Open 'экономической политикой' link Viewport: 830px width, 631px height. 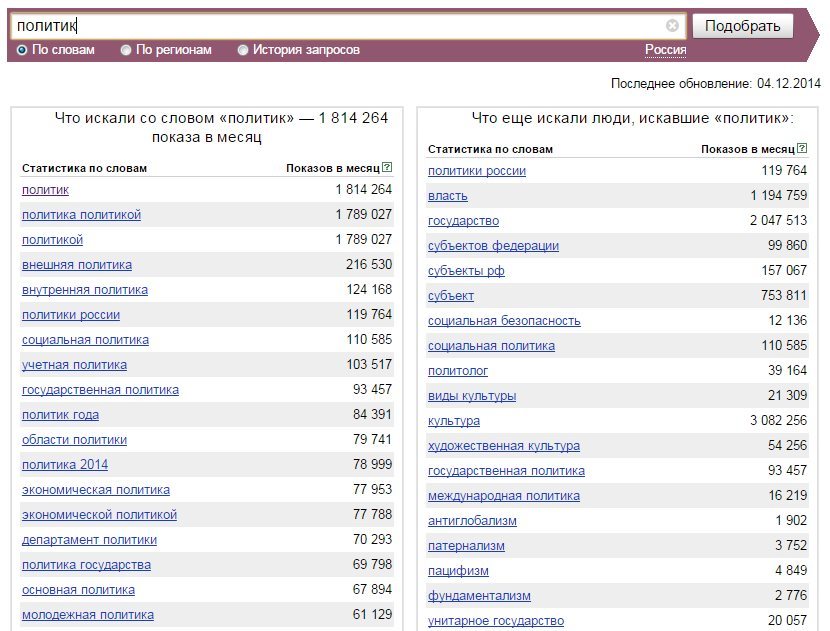click(99, 515)
